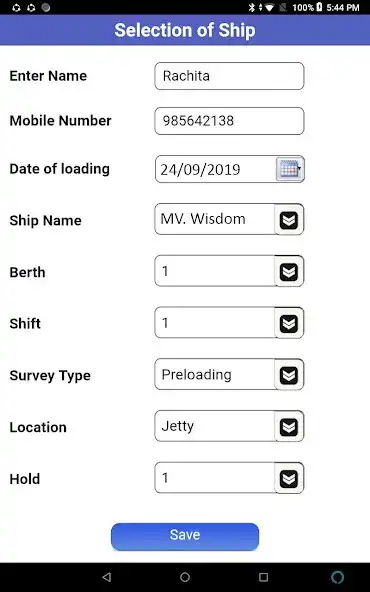Open the Shift dropdown arrow
370x592 pixels.
[x=289, y=323]
